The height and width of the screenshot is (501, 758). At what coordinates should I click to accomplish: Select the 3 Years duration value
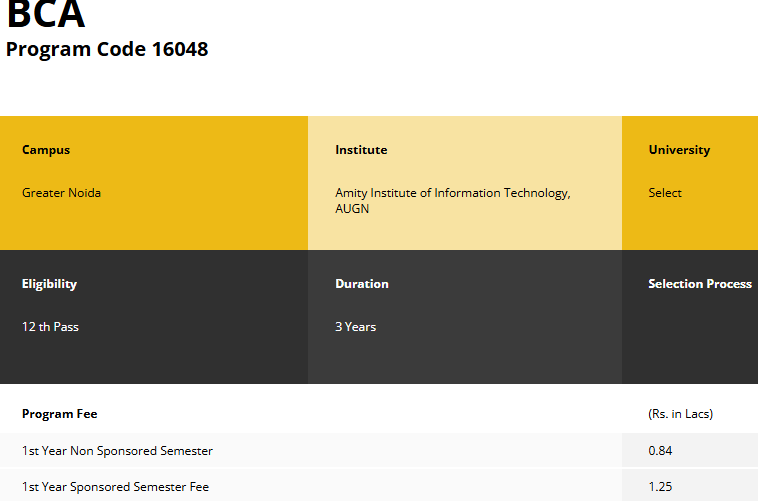pyautogui.click(x=356, y=327)
